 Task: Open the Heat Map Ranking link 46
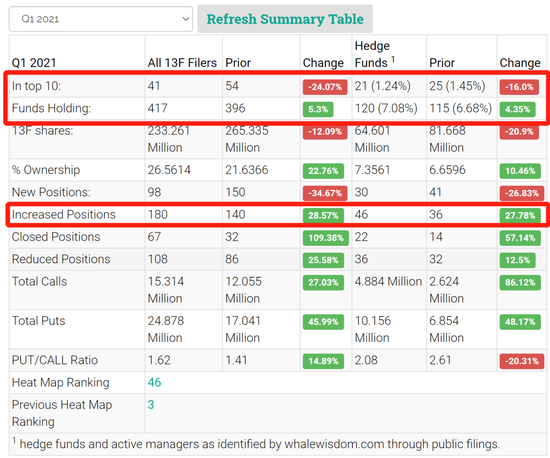pos(154,382)
